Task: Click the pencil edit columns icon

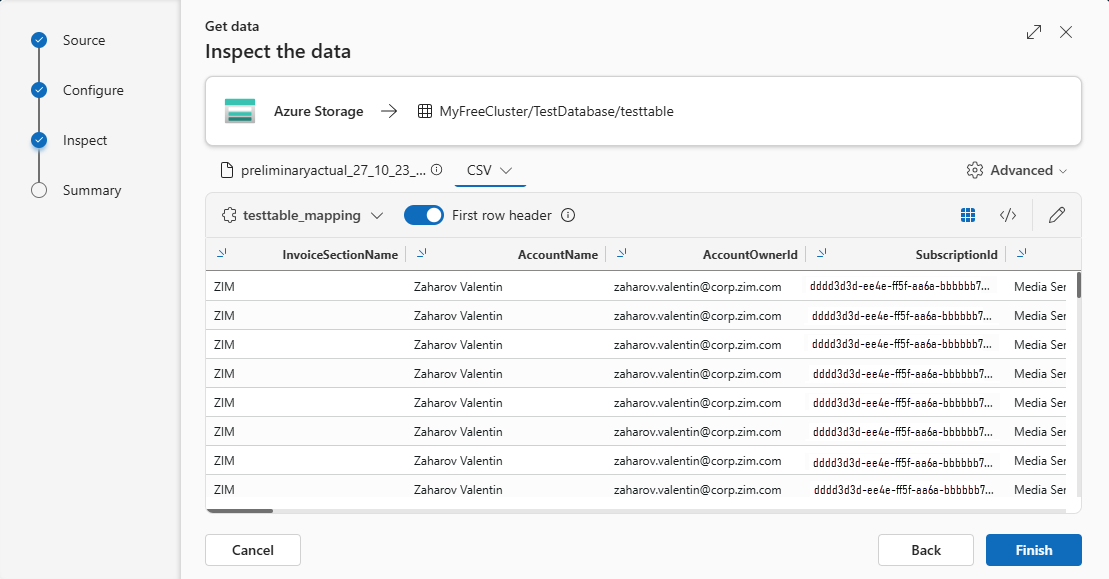Action: (1057, 215)
